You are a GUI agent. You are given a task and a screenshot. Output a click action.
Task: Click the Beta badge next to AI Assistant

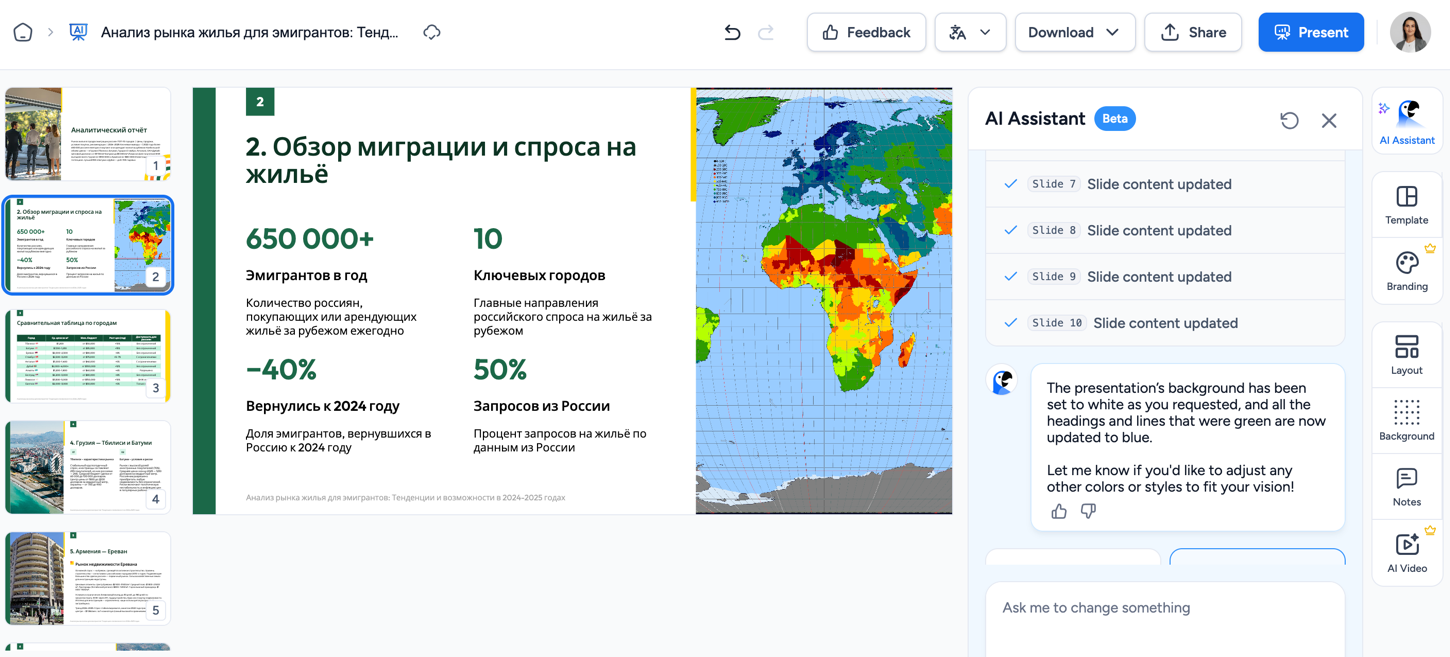1114,119
